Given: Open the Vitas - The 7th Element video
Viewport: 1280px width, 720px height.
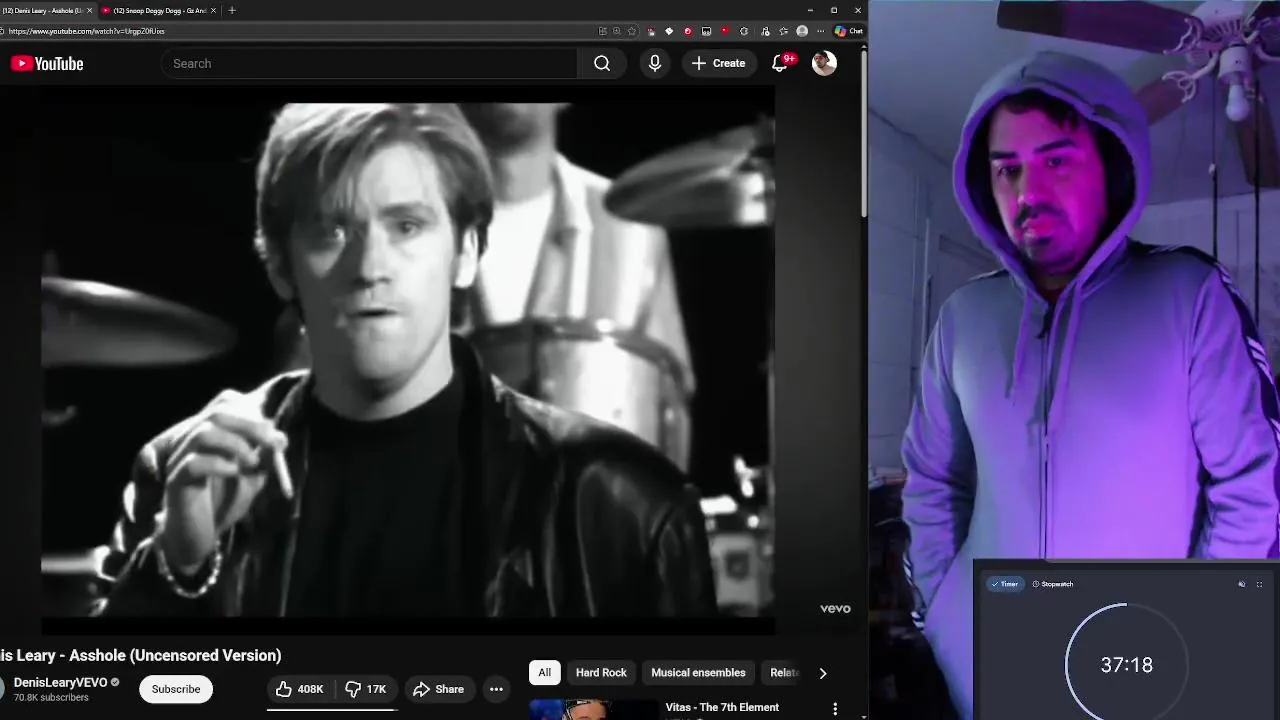Looking at the screenshot, I should (x=722, y=707).
